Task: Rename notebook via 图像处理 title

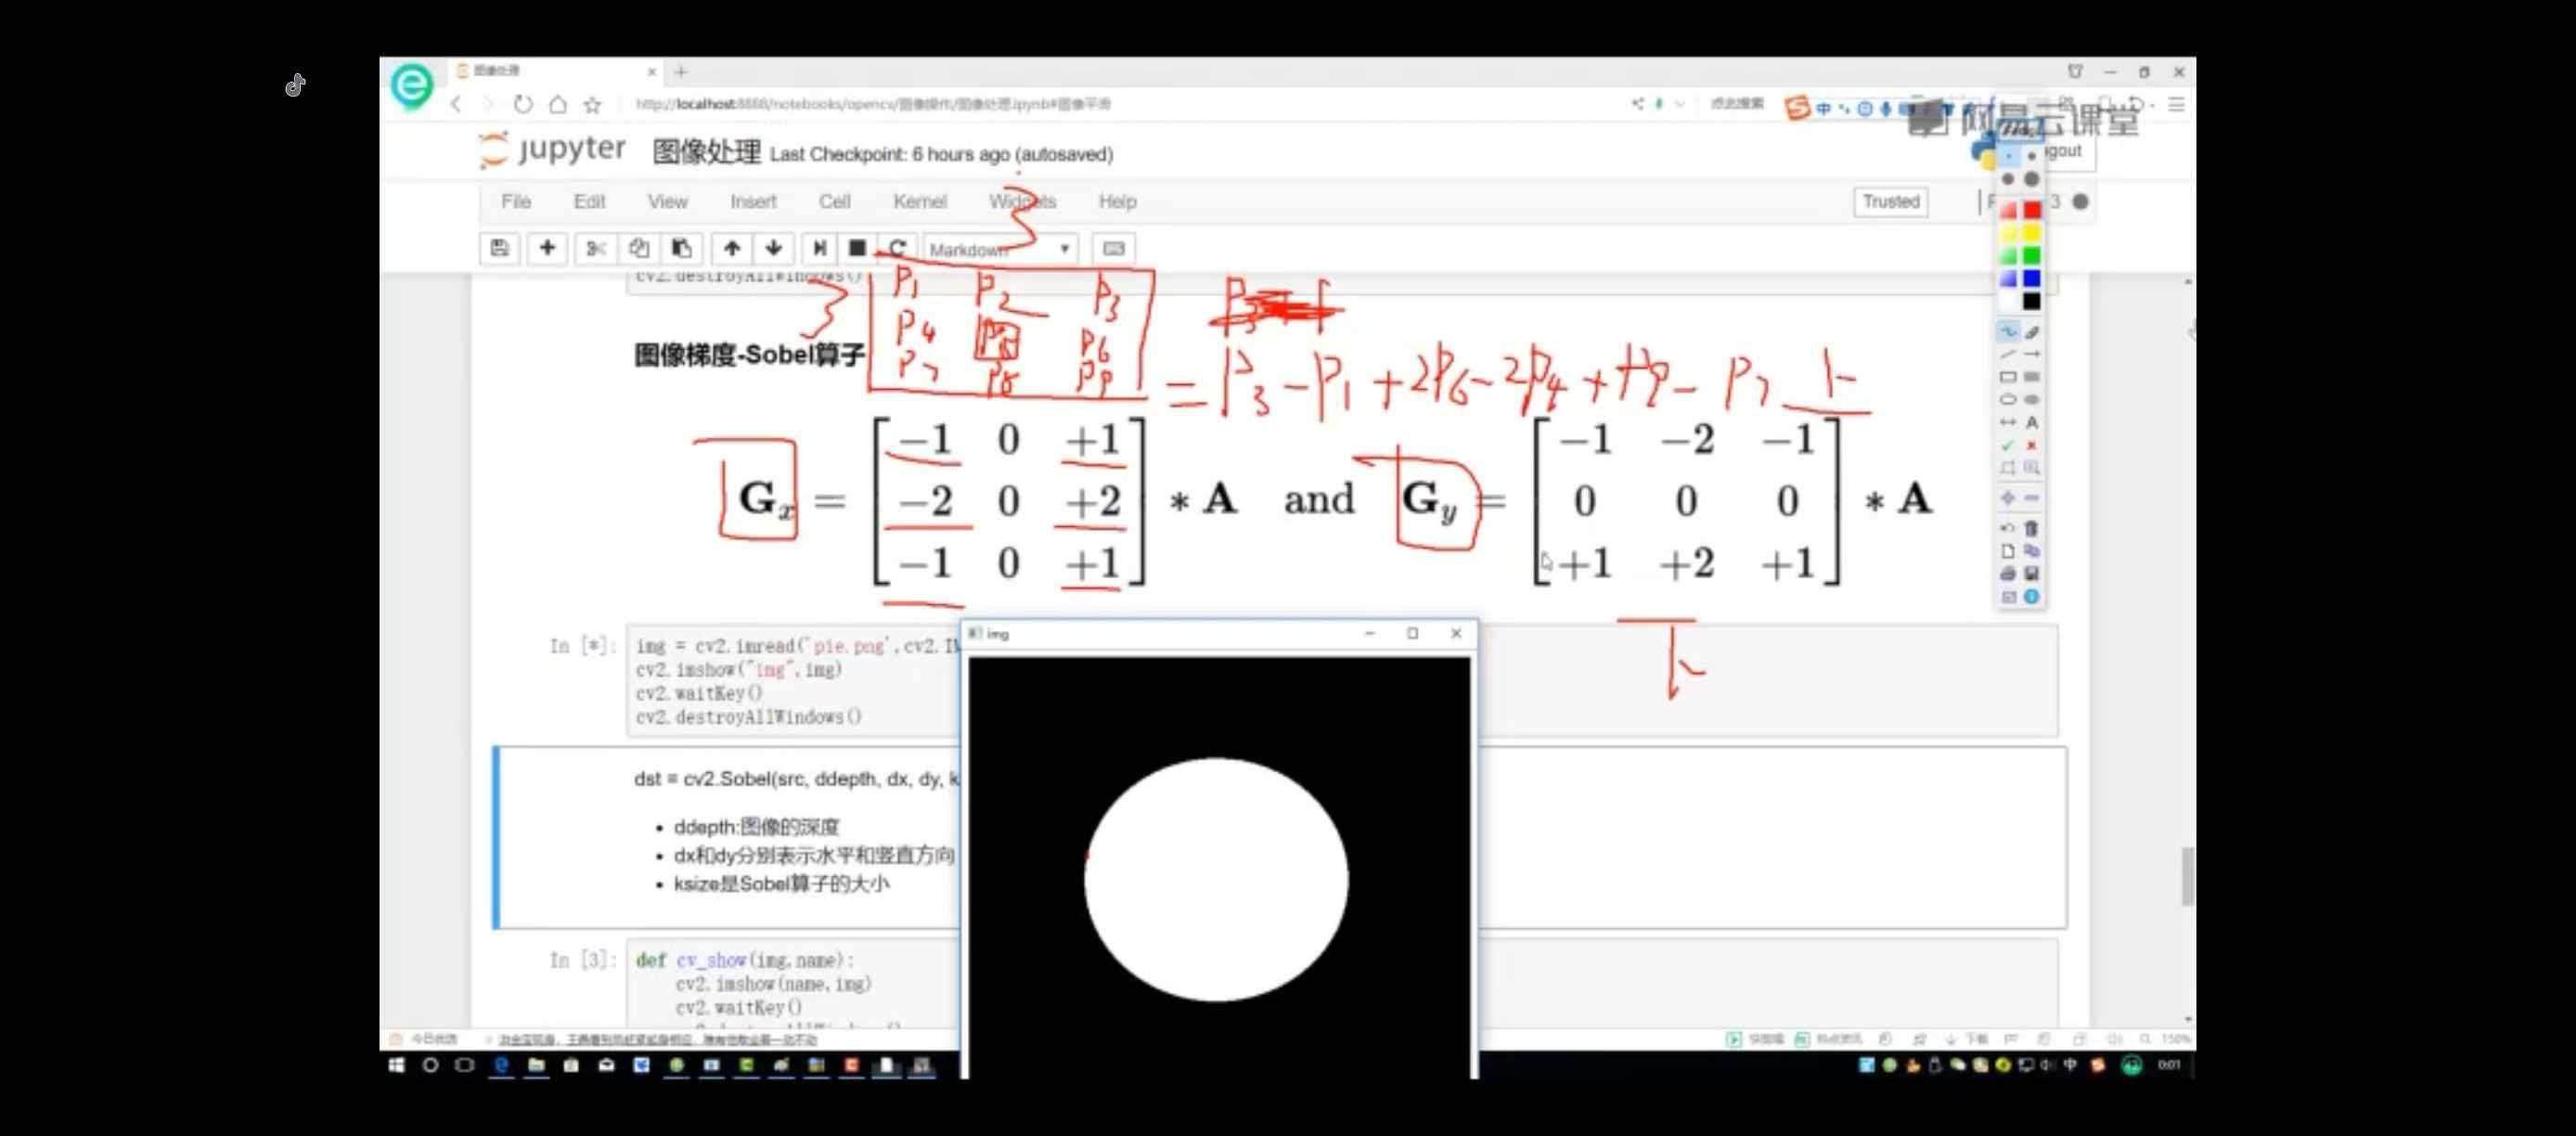Action: click(x=706, y=153)
